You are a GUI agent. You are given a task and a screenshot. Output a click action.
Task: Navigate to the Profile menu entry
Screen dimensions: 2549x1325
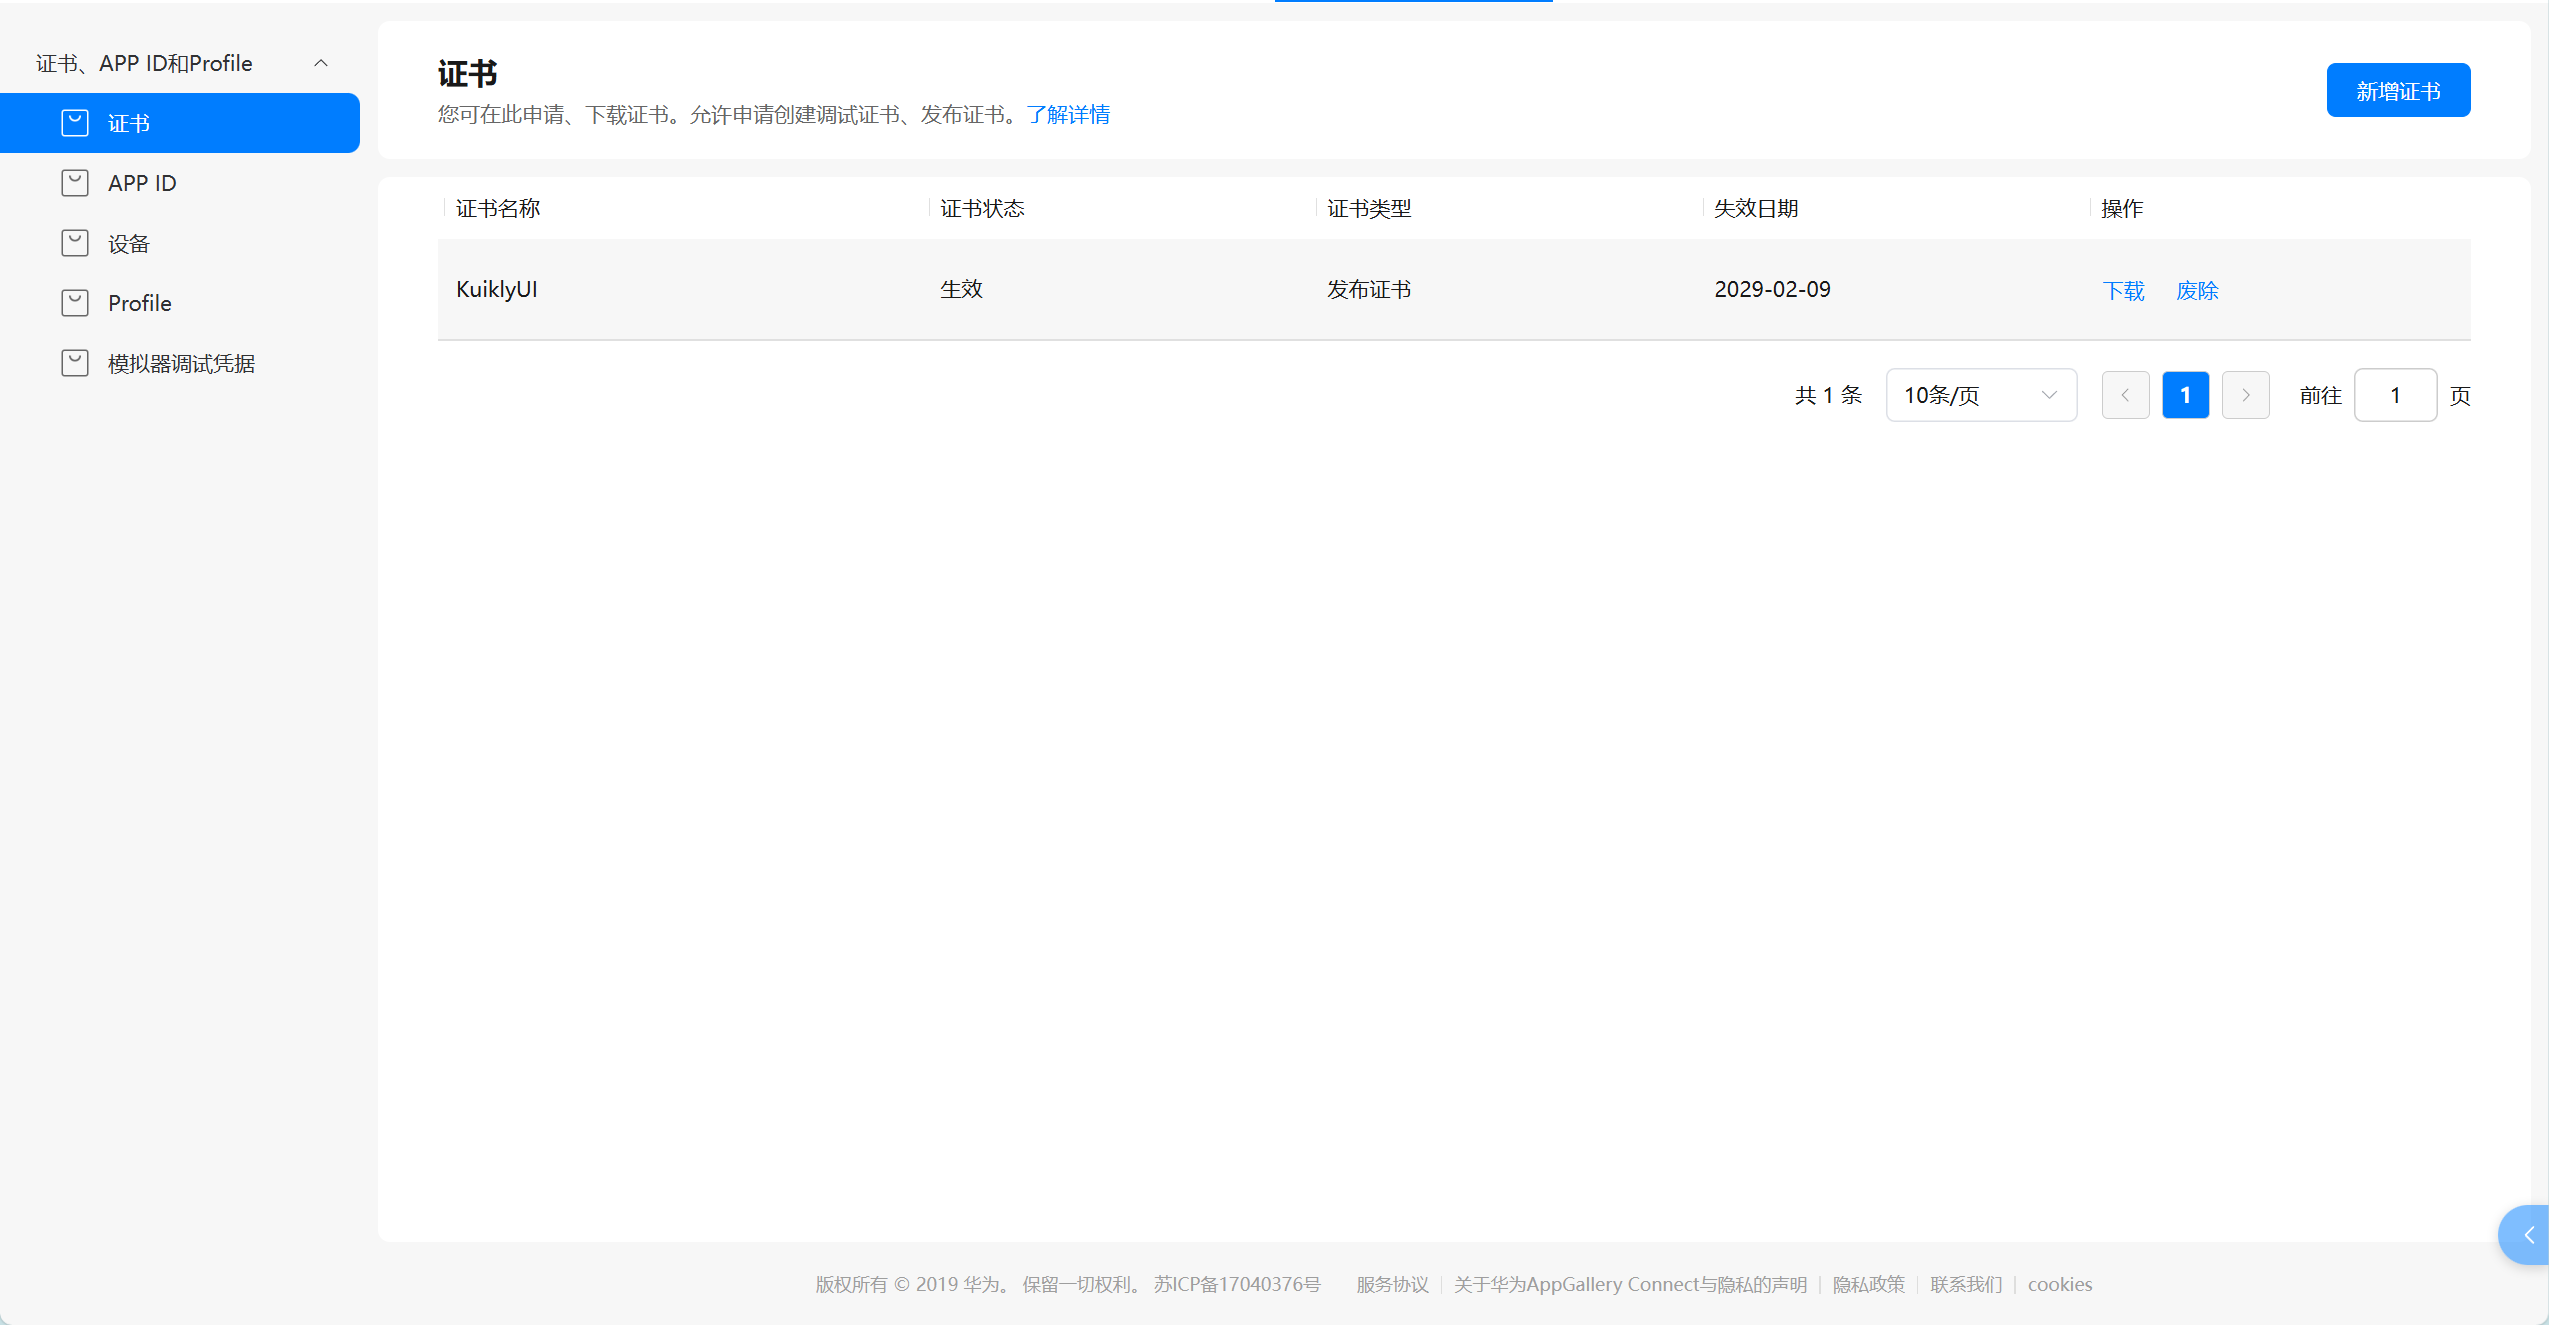[x=139, y=302]
